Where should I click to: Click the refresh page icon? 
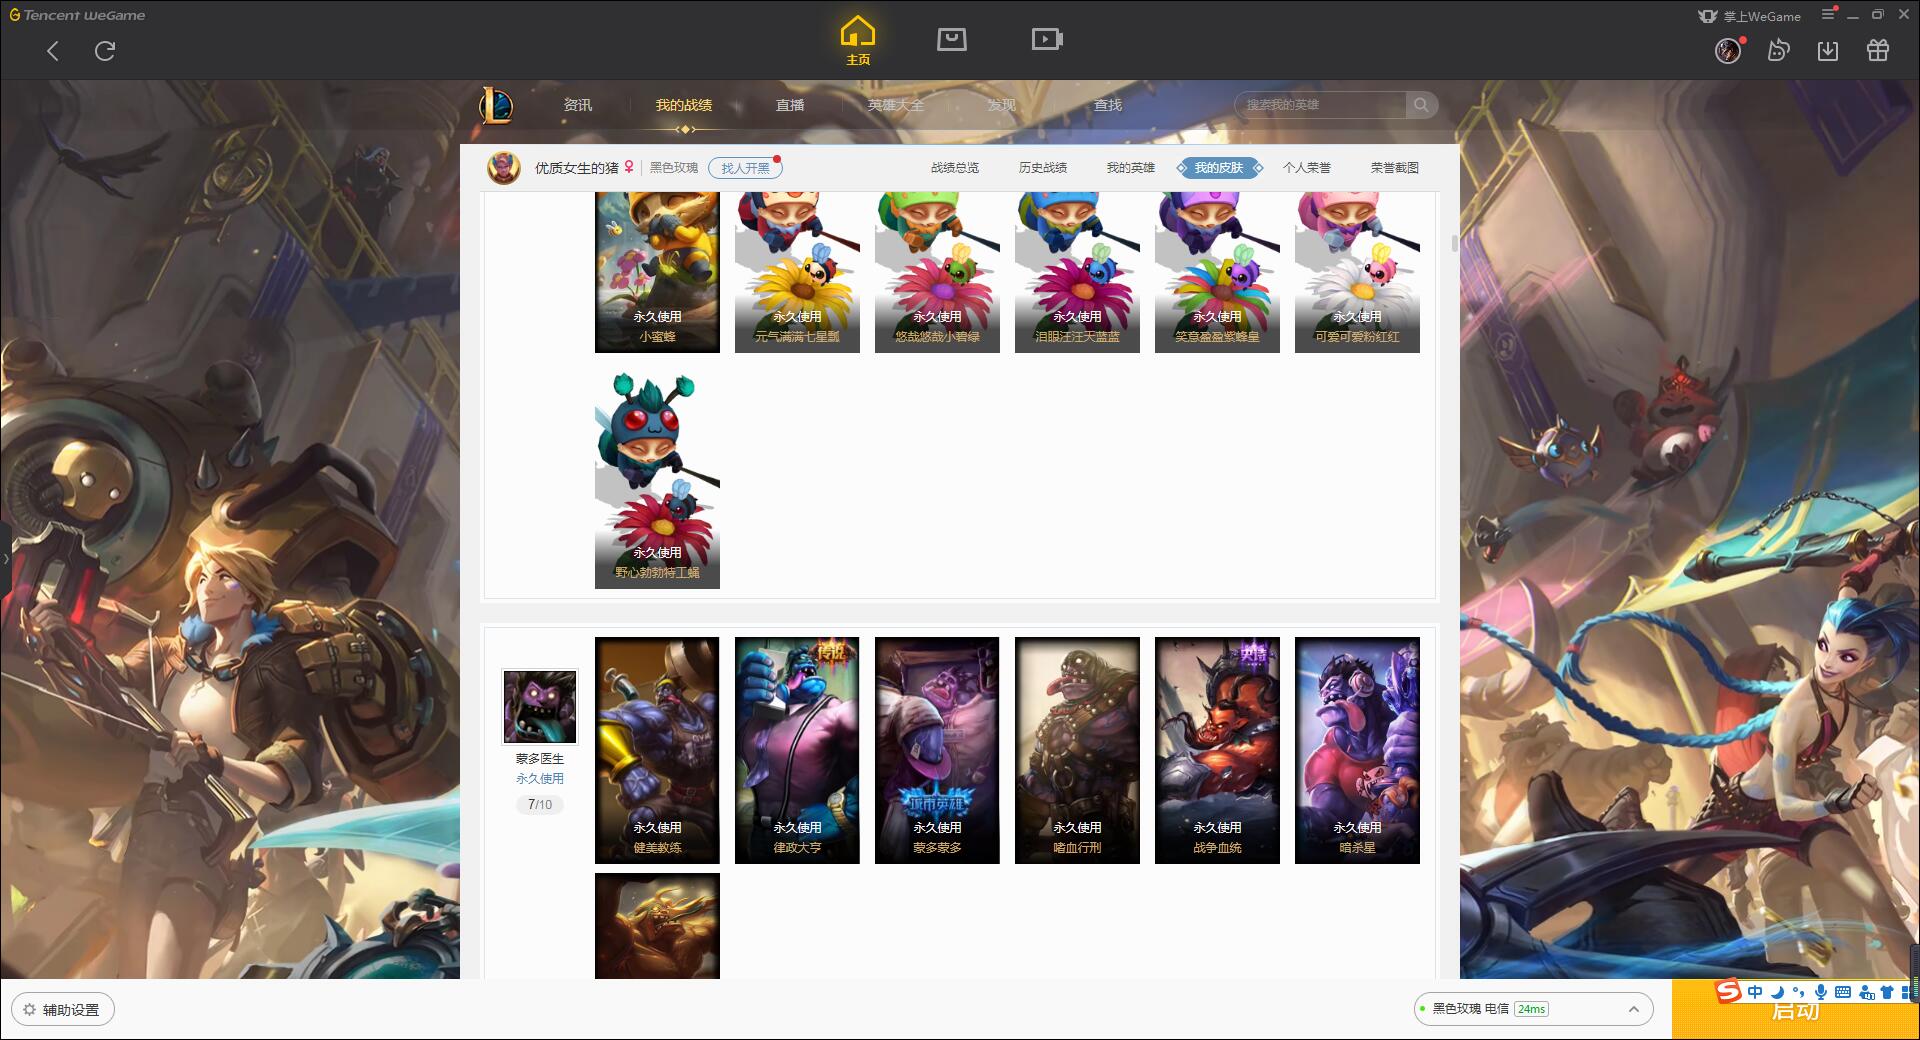[x=105, y=51]
